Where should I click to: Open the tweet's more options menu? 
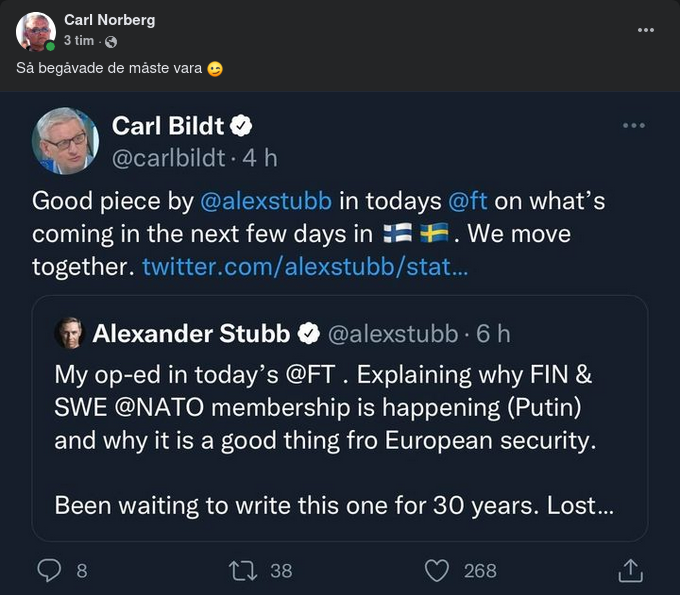click(634, 126)
